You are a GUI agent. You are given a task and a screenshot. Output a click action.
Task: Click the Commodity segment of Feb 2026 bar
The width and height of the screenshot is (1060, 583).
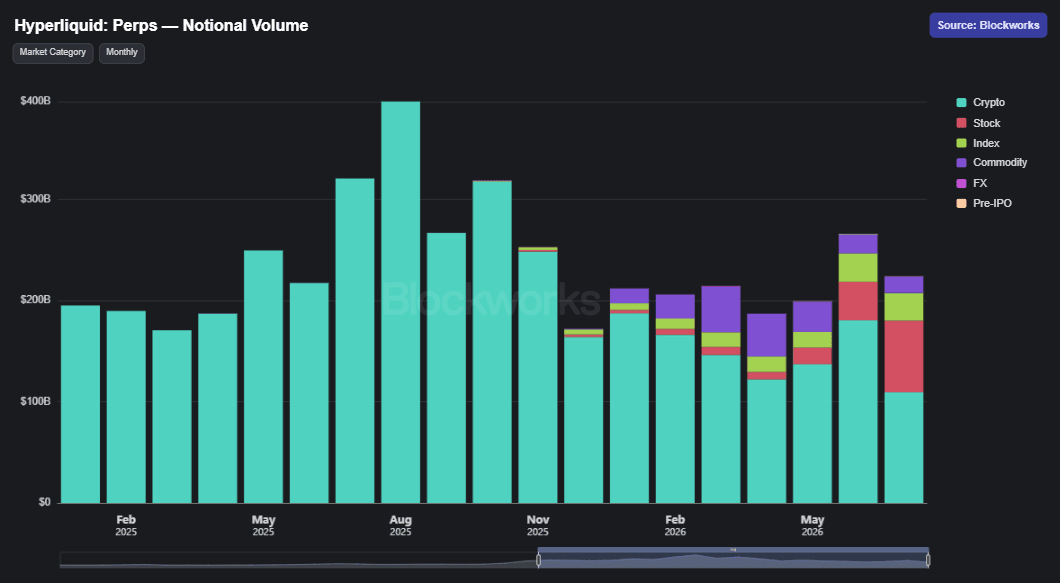click(675, 306)
